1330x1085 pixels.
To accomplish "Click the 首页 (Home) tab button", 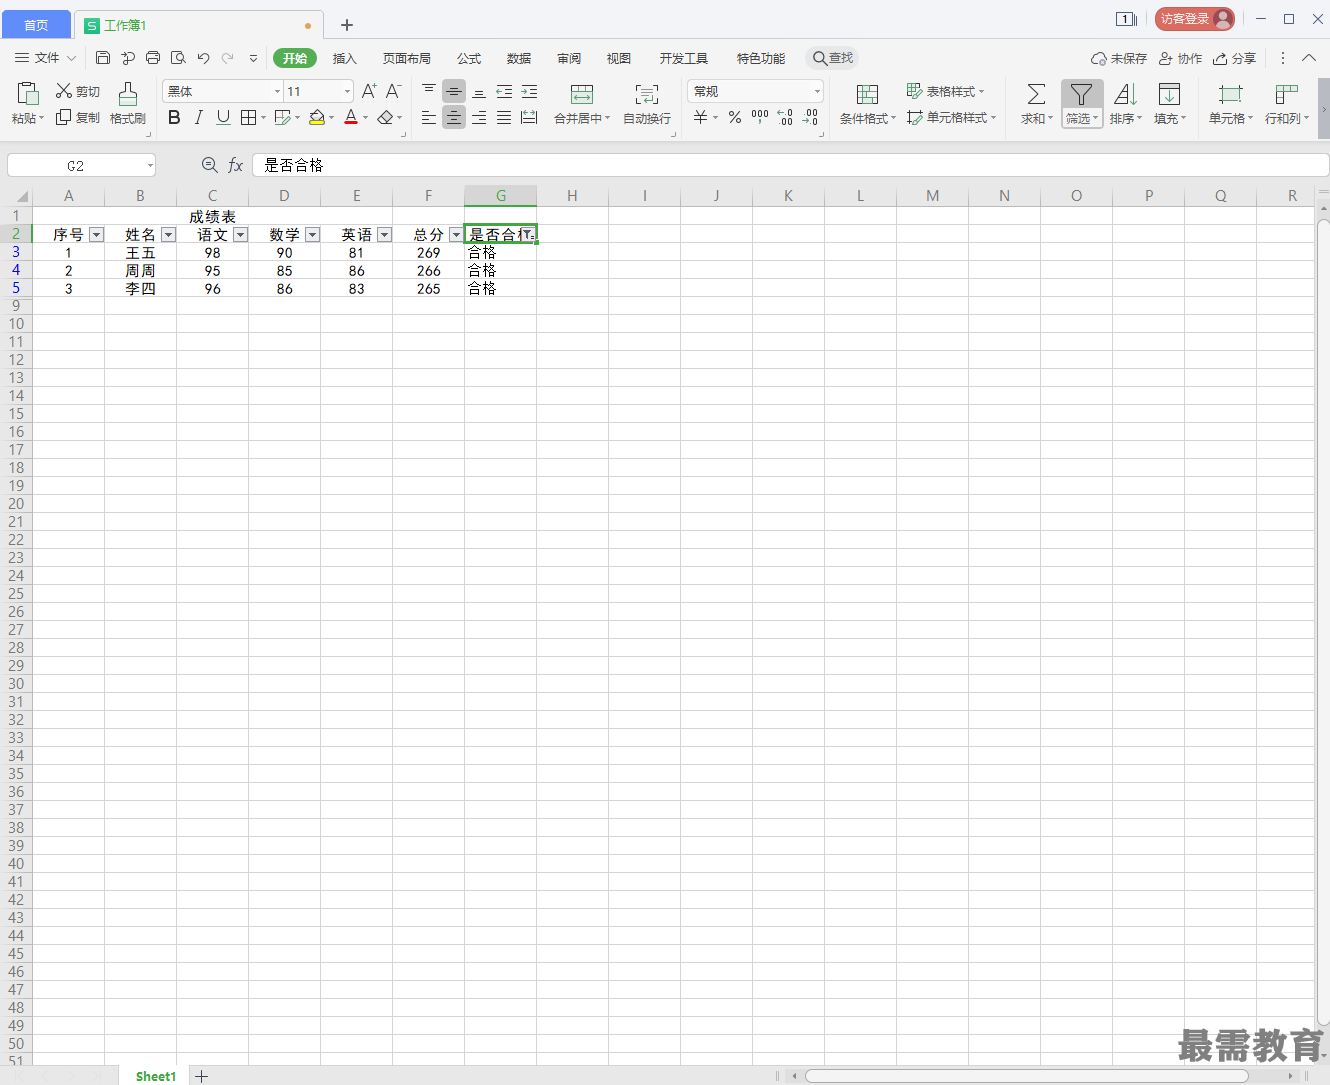I will coord(36,25).
